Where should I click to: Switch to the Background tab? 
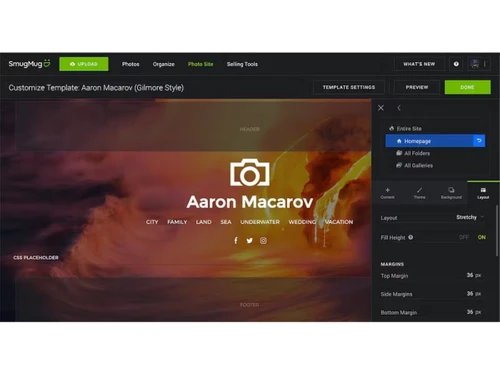[451, 193]
